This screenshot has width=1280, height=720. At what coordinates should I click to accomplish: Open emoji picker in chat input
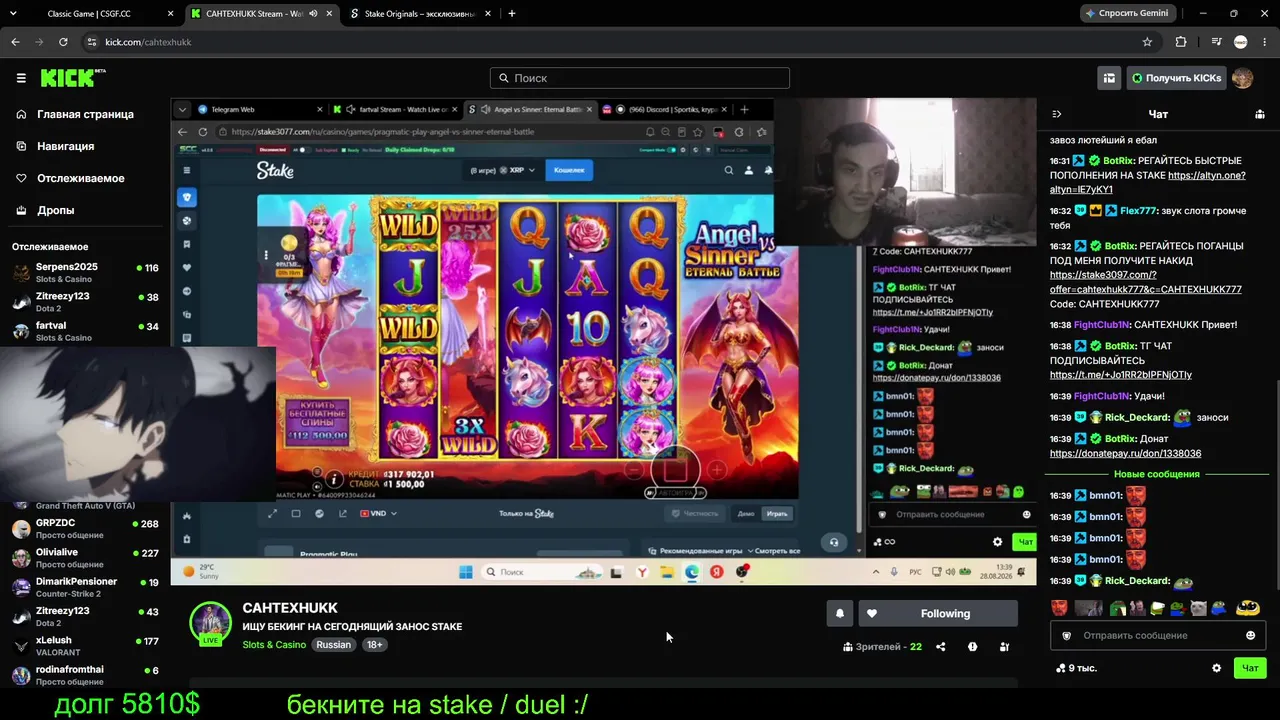[1250, 635]
